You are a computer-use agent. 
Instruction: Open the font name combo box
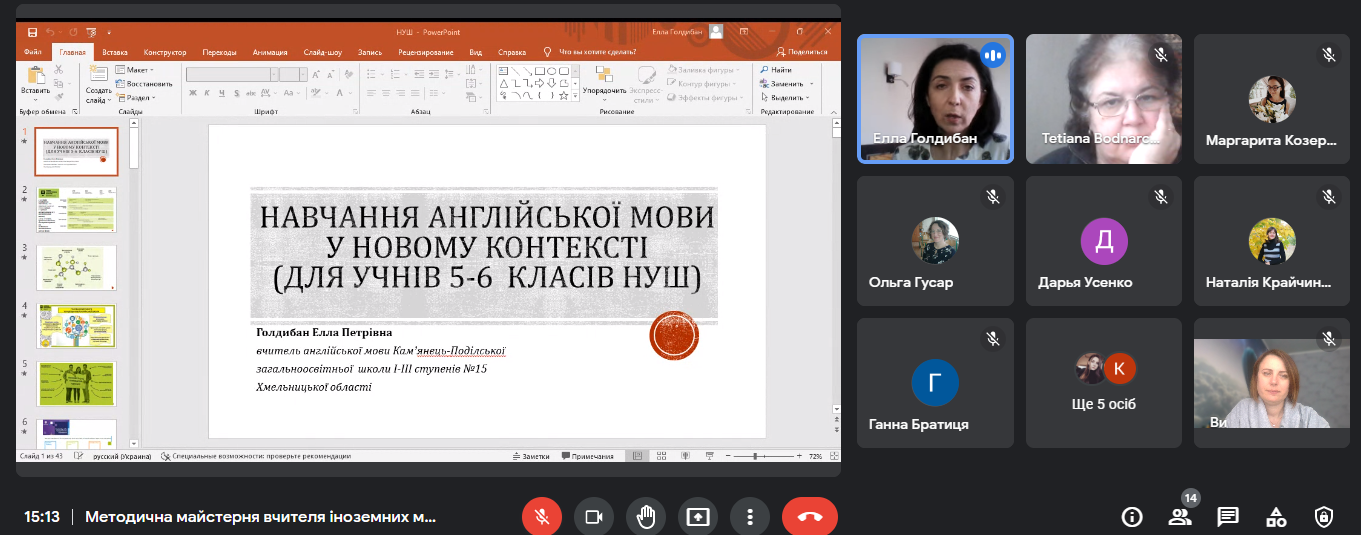[230, 74]
